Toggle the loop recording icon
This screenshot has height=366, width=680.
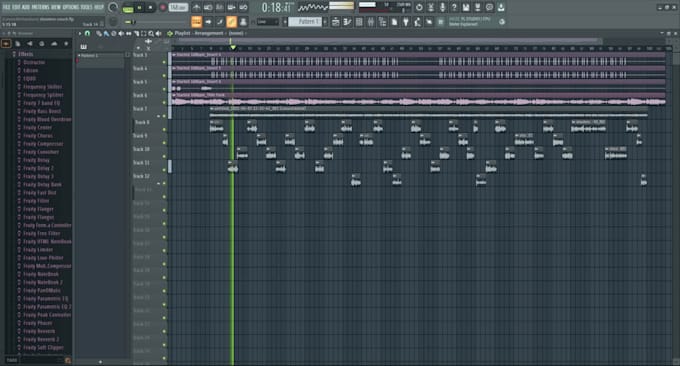[x=243, y=7]
